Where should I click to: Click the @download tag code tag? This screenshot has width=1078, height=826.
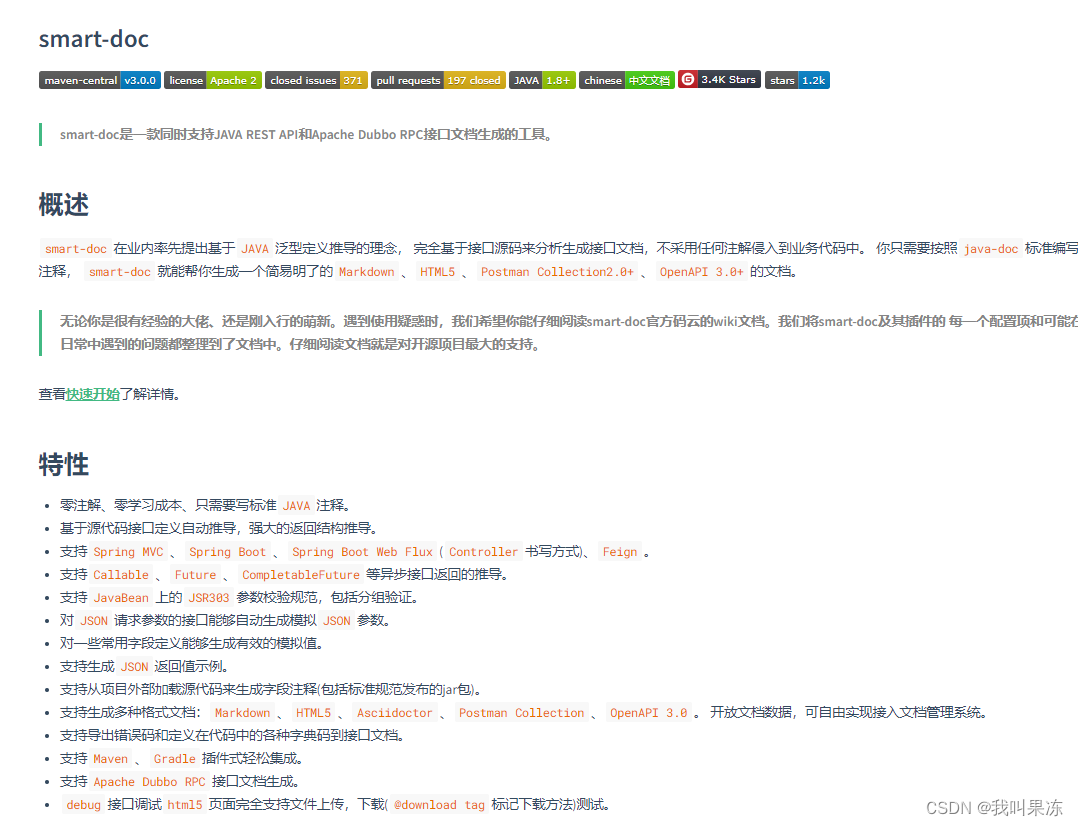[439, 805]
